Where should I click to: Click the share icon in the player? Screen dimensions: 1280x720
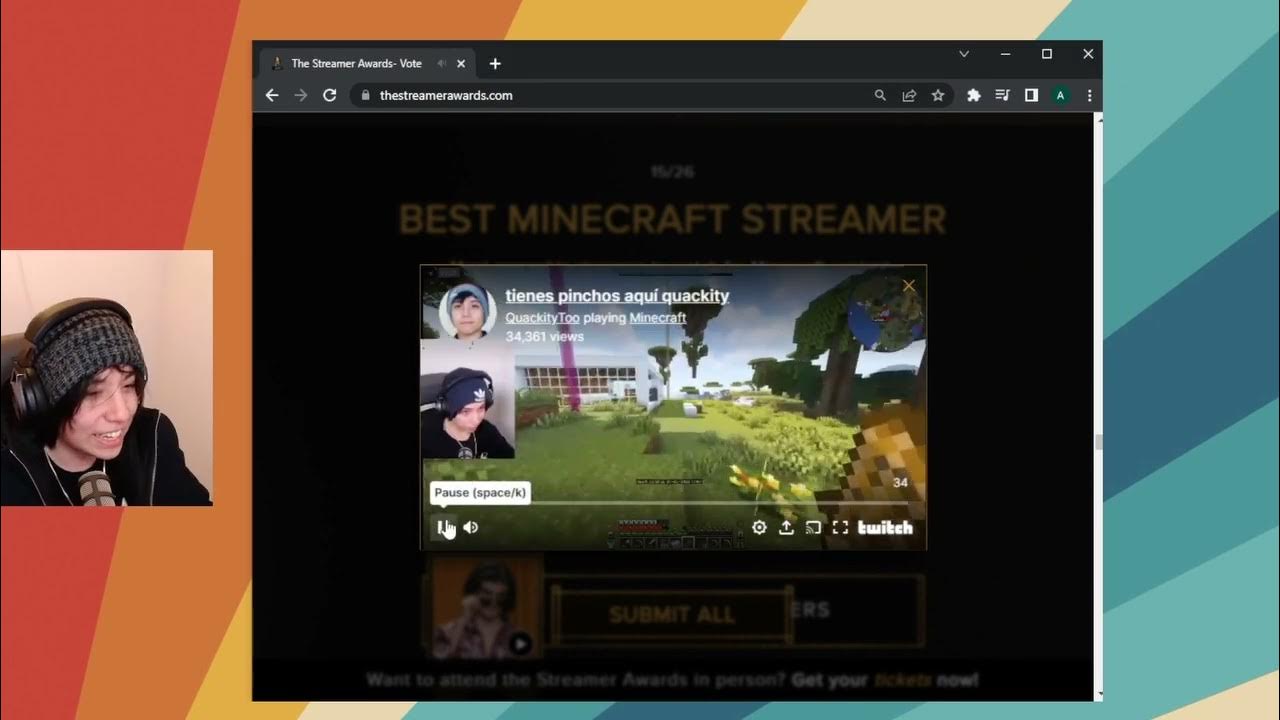pyautogui.click(x=786, y=527)
